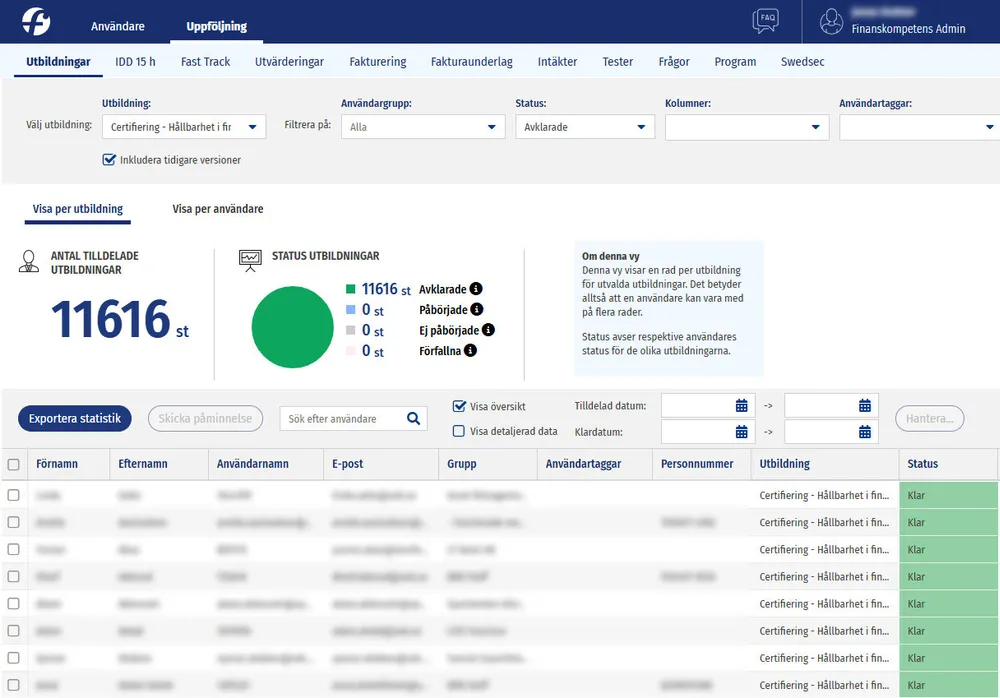Click the green status pie chart
This screenshot has height=698, width=1000.
[293, 327]
